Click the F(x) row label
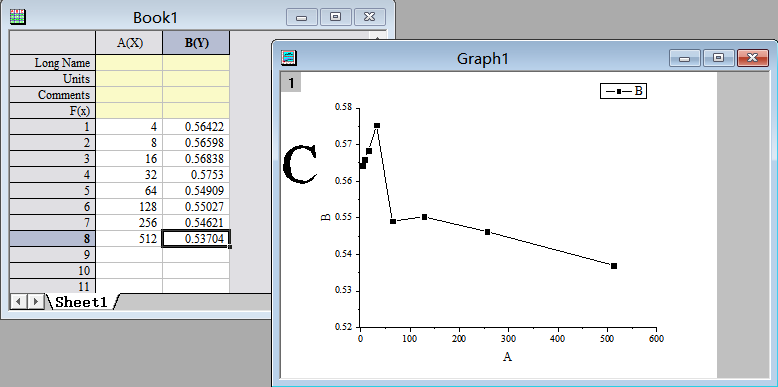This screenshot has width=778, height=387. tap(53, 111)
